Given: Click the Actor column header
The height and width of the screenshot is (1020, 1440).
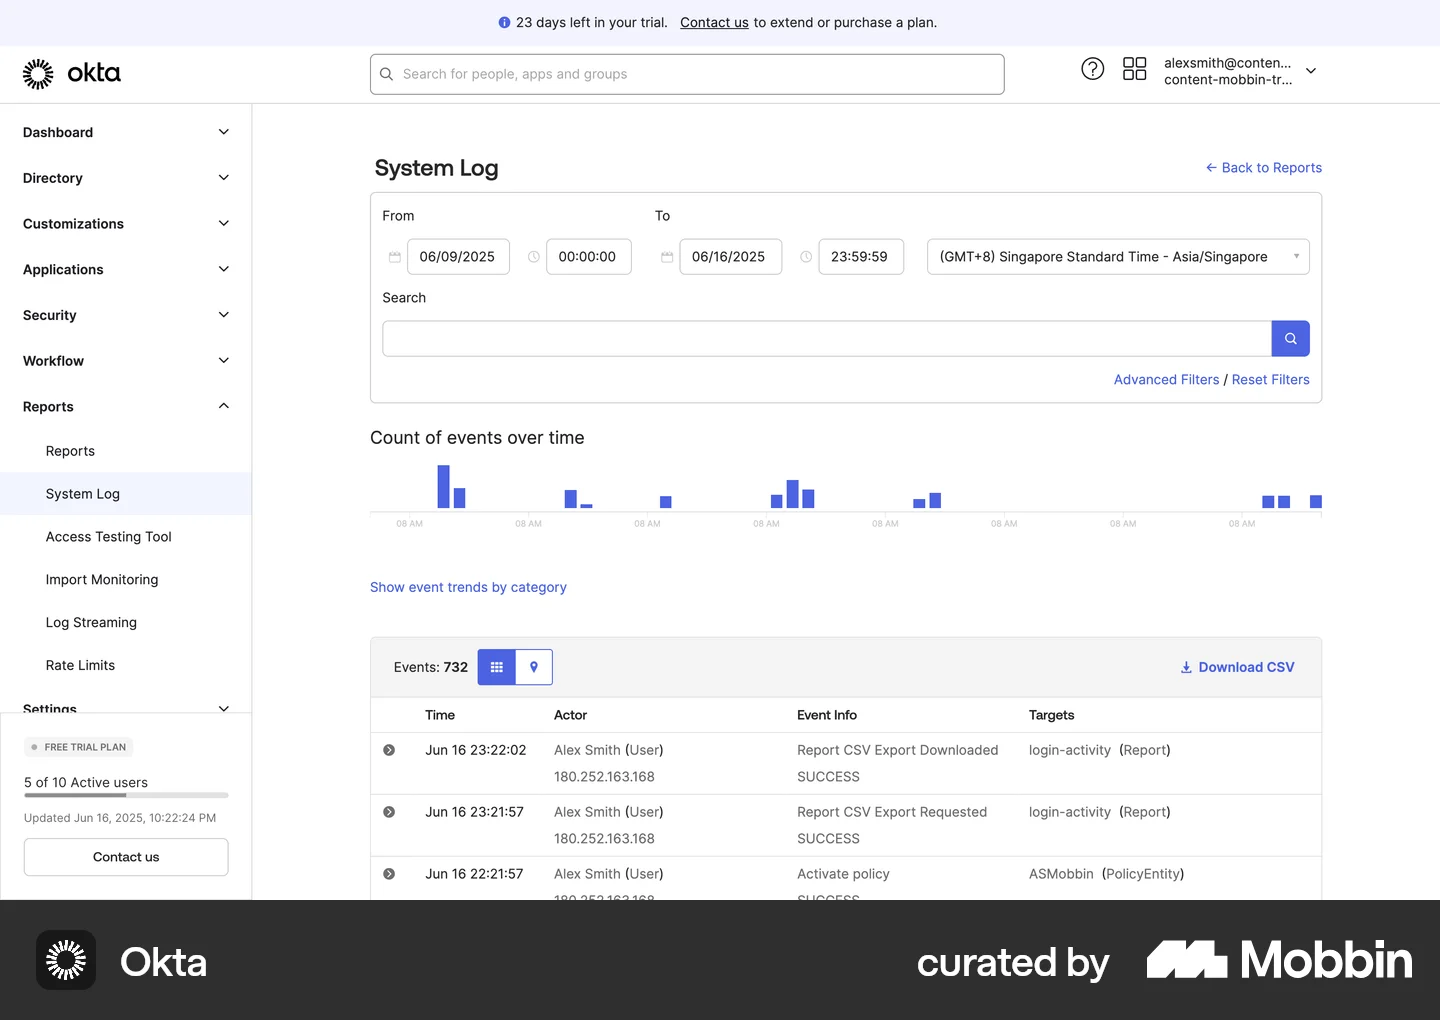Looking at the screenshot, I should [570, 715].
